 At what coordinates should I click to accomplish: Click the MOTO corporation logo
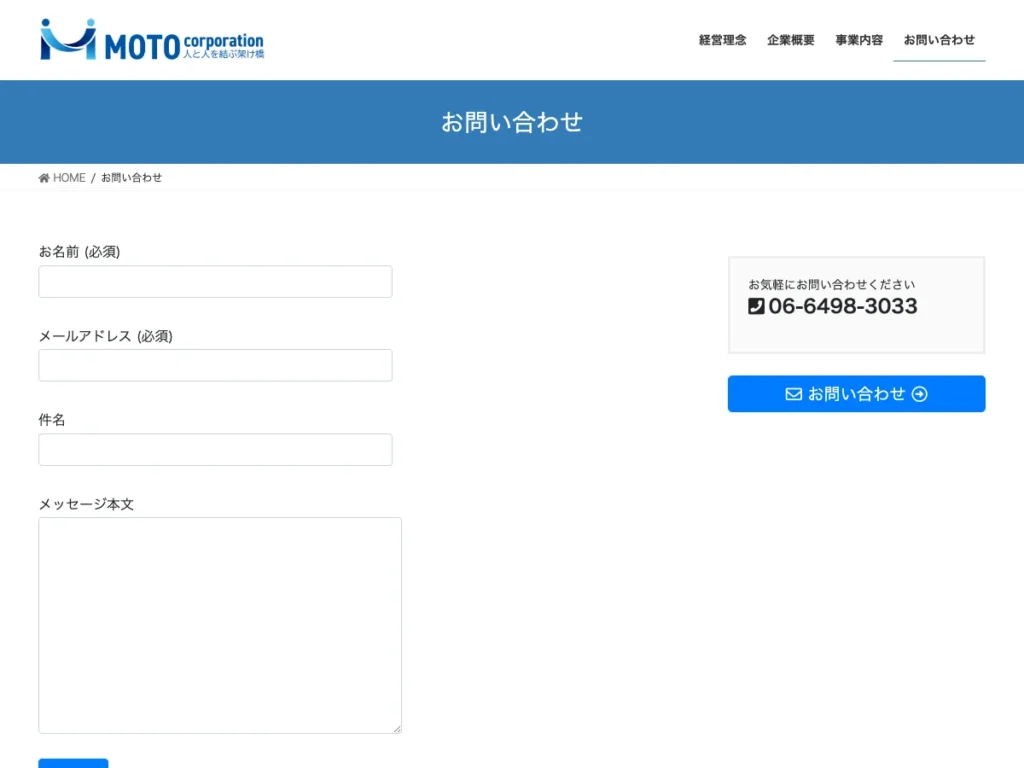click(x=152, y=40)
